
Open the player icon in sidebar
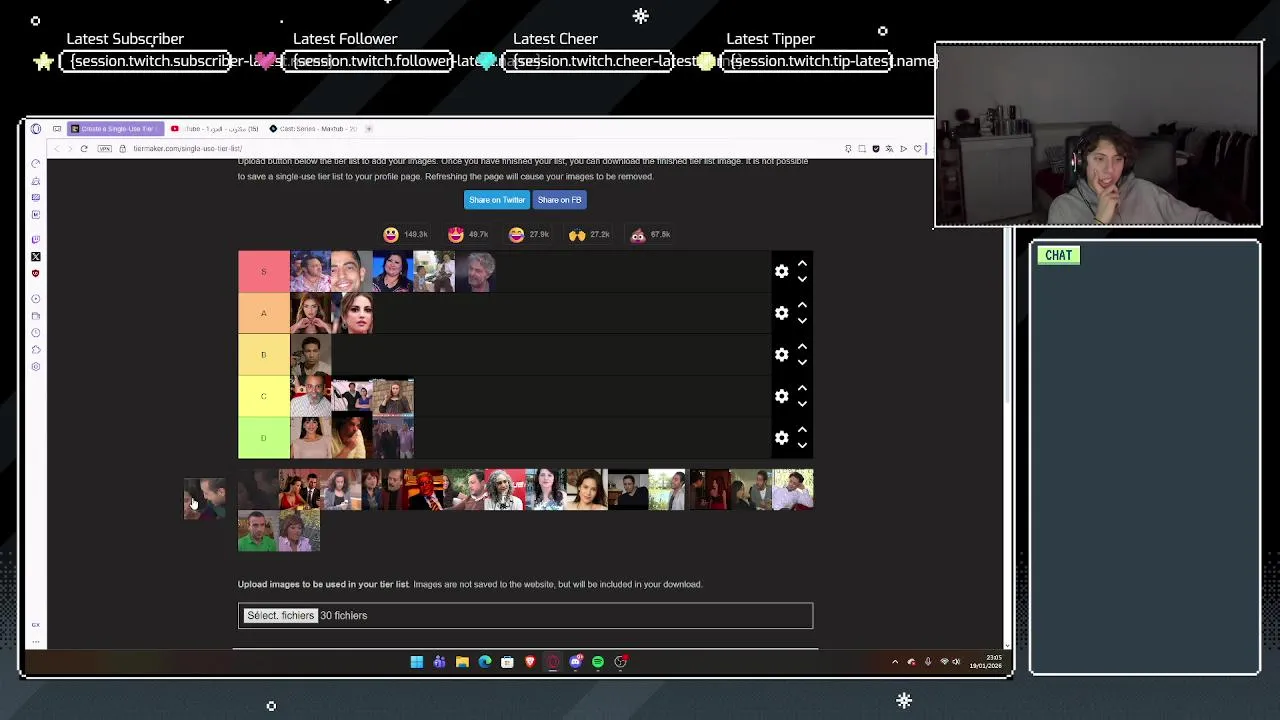pos(36,299)
